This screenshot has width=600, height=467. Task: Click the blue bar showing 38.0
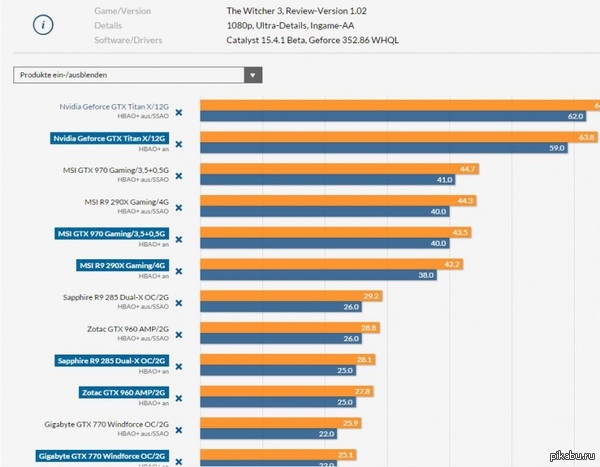[318, 275]
